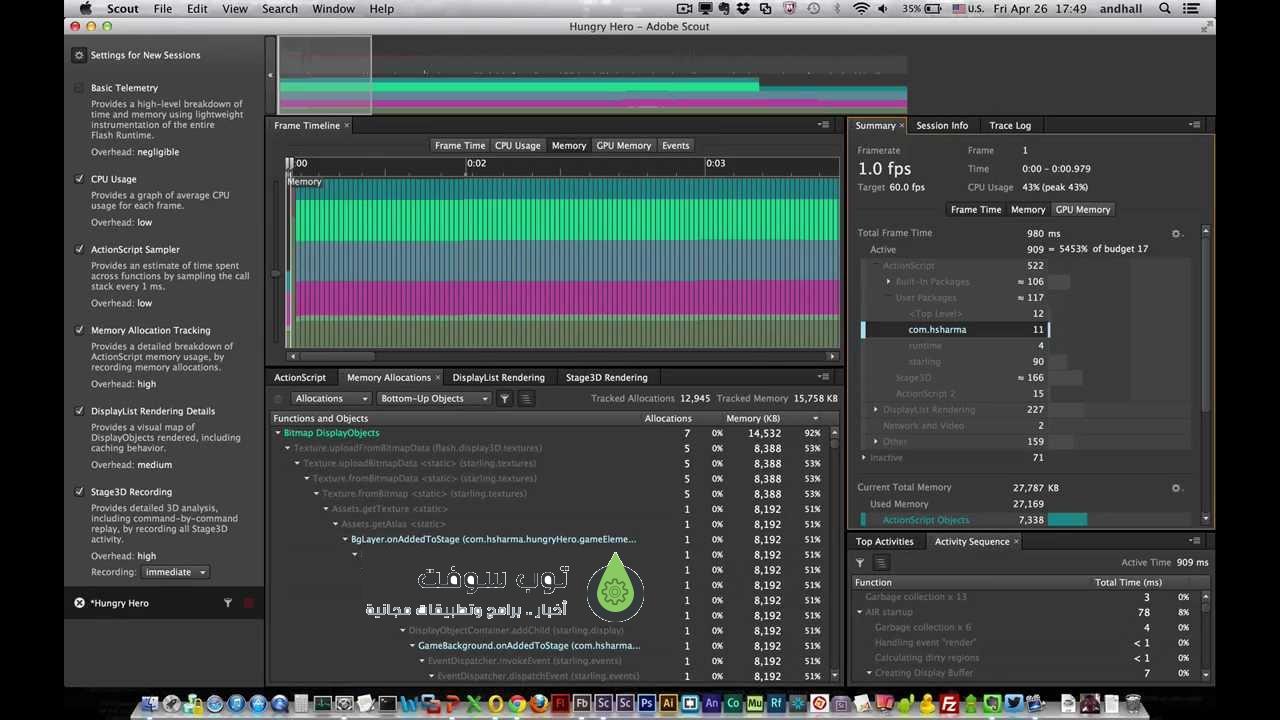Open Illustrator from the Dock

[x=668, y=704]
